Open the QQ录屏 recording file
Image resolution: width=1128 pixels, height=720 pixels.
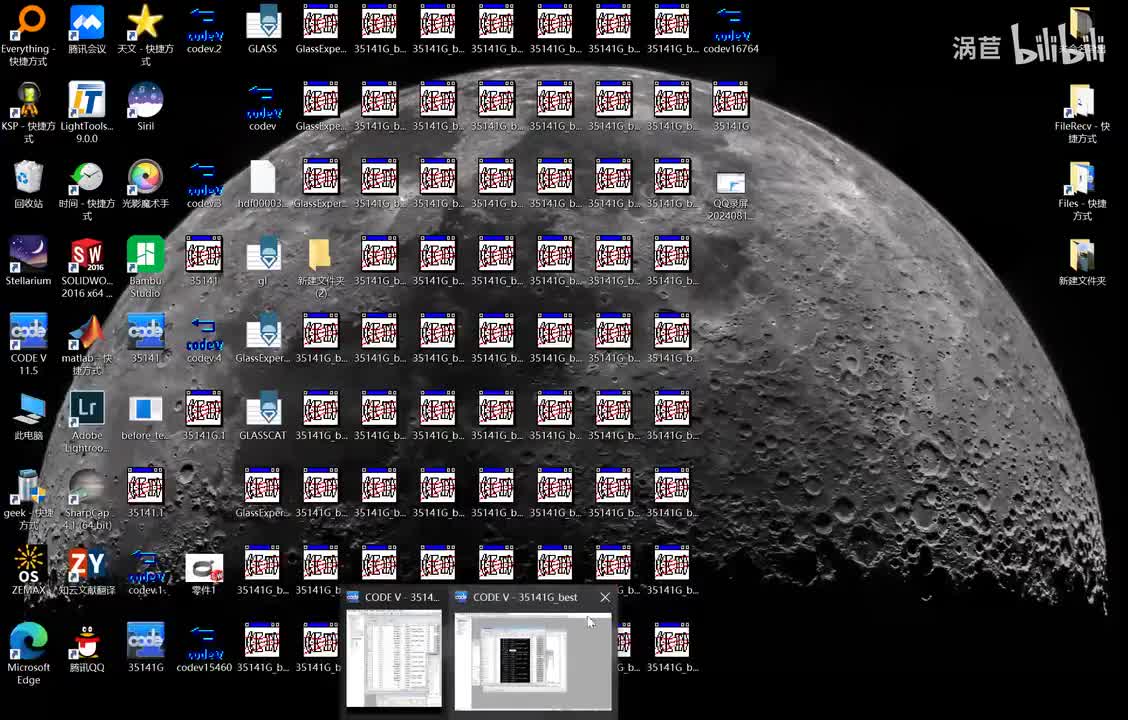pyautogui.click(x=731, y=196)
